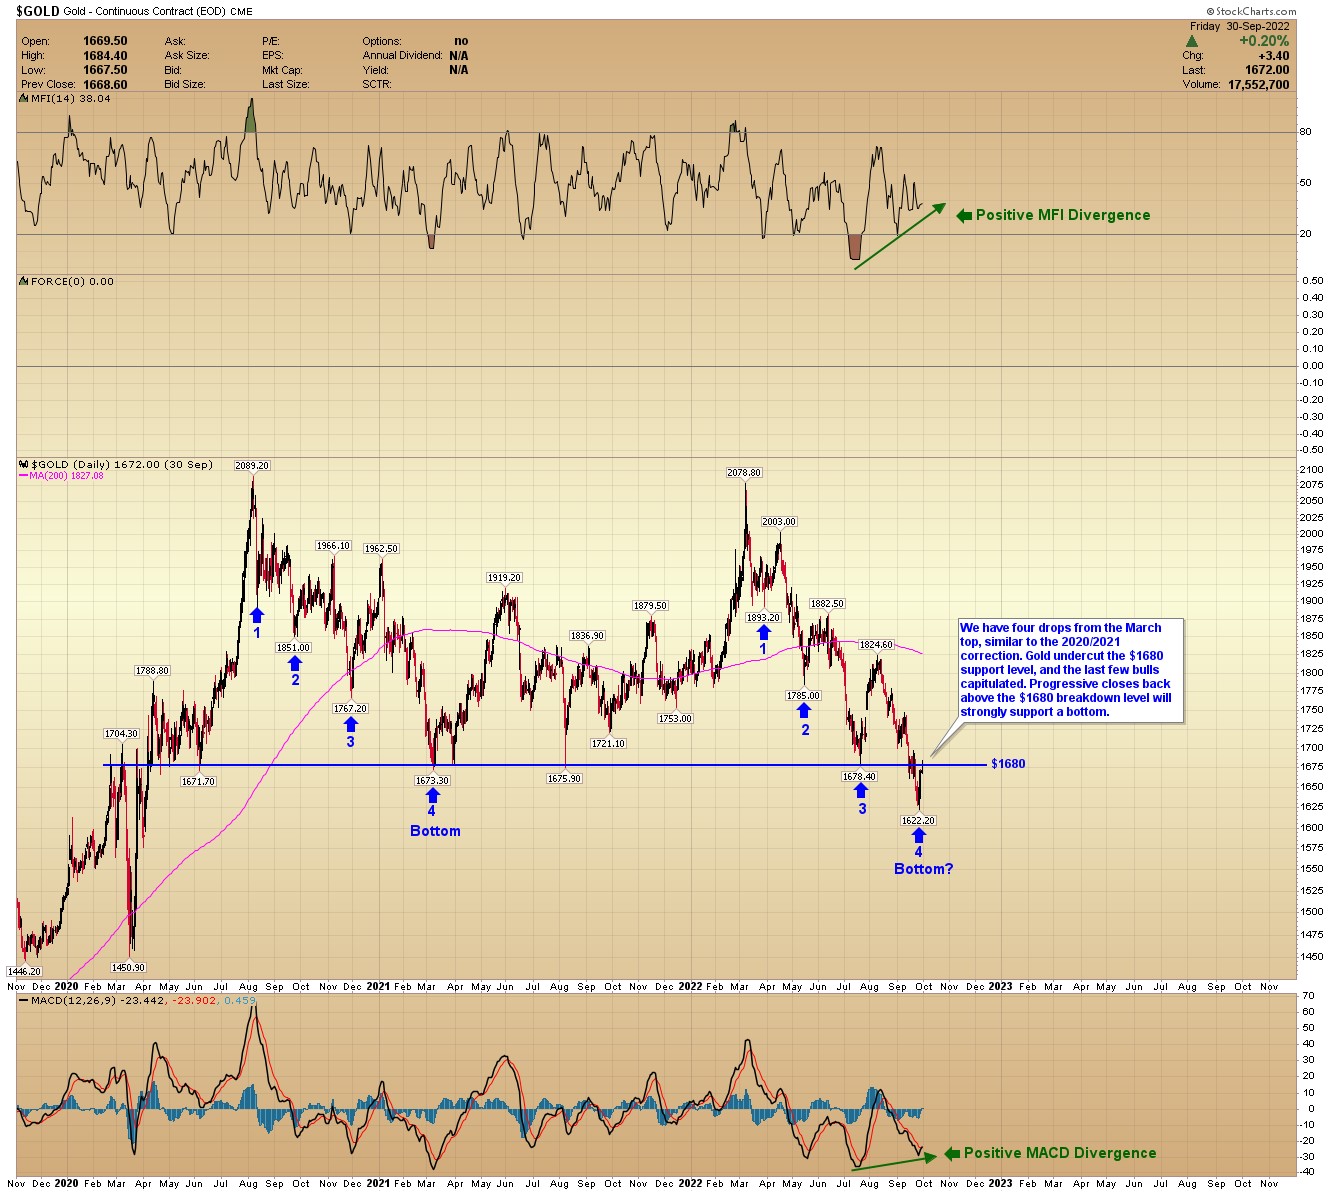Image resolution: width=1340 pixels, height=1192 pixels.
Task: Click the 1882.50 price label
Action: (827, 603)
